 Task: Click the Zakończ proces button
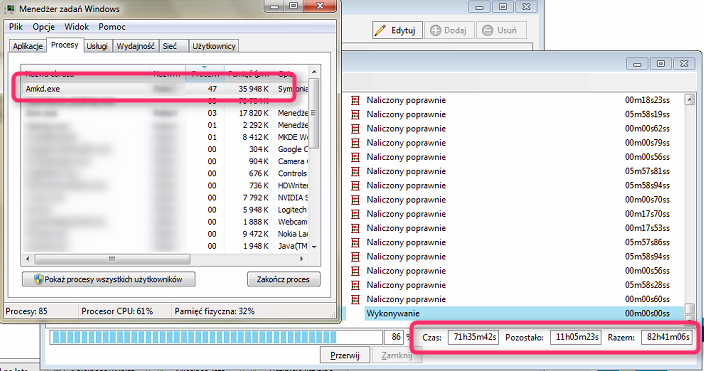coord(283,279)
